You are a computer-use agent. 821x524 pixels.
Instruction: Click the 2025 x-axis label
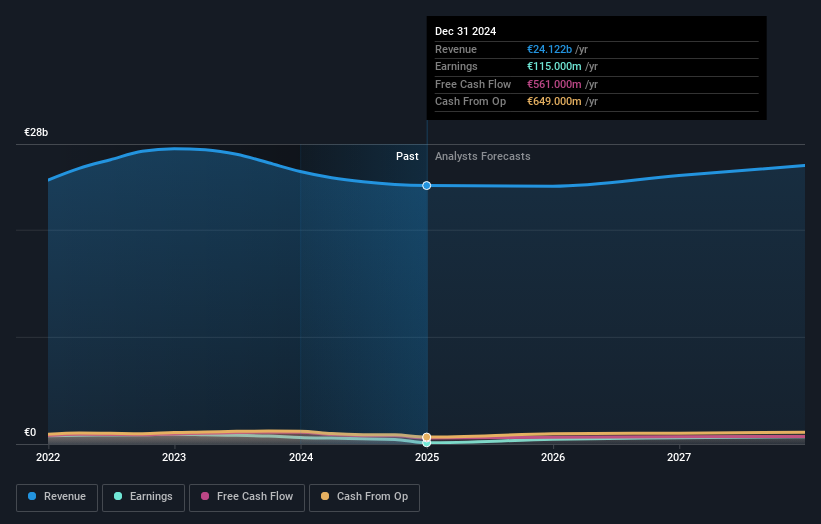(x=427, y=457)
